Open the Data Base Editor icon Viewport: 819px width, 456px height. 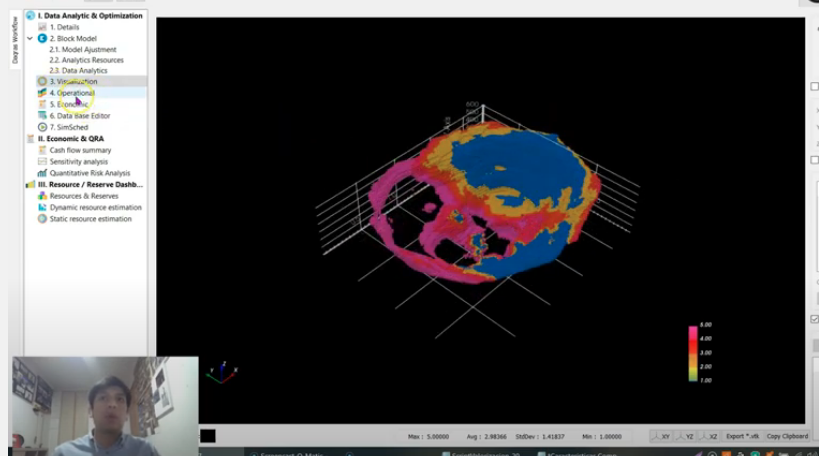pyautogui.click(x=42, y=116)
